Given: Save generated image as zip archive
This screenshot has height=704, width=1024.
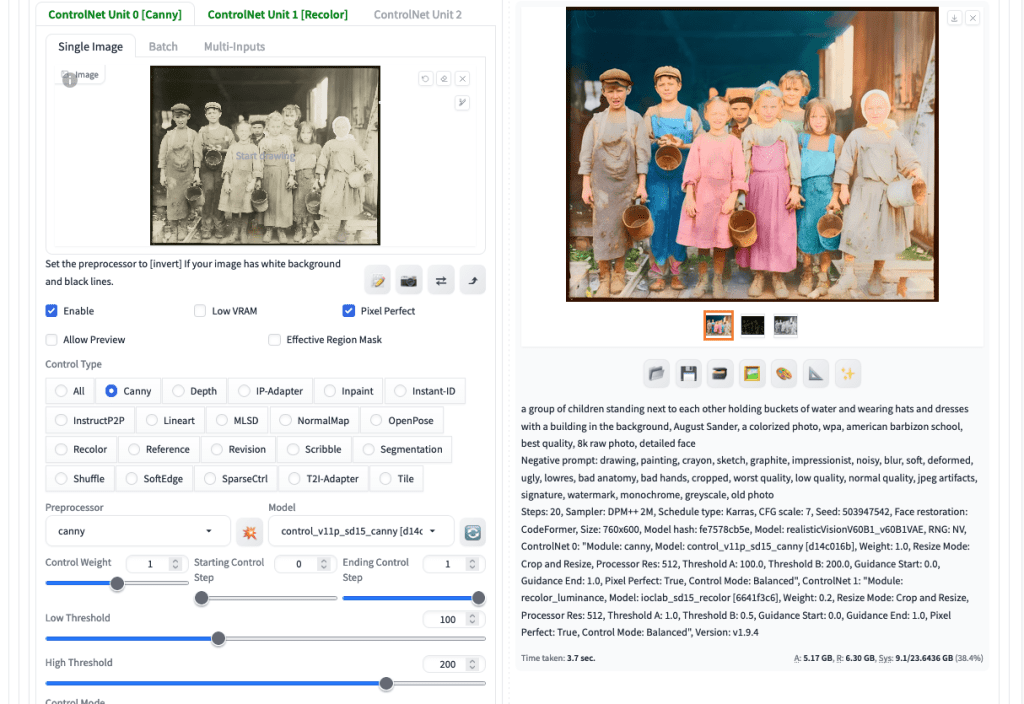Looking at the screenshot, I should [x=720, y=373].
